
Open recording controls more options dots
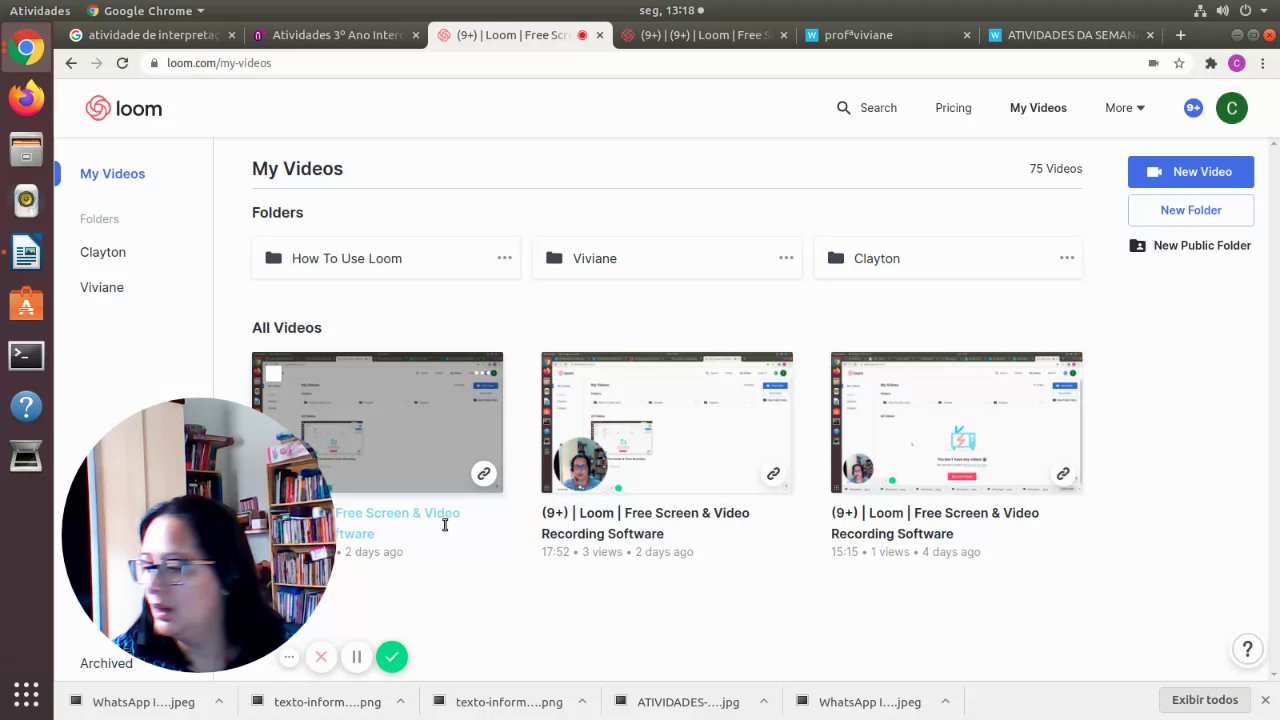pyautogui.click(x=289, y=657)
